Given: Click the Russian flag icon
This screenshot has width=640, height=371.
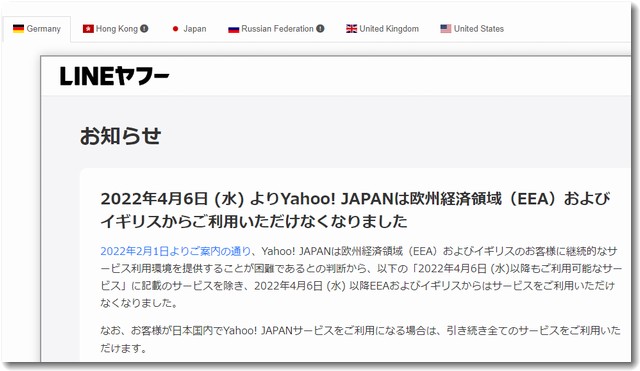Looking at the screenshot, I should pyautogui.click(x=233, y=29).
